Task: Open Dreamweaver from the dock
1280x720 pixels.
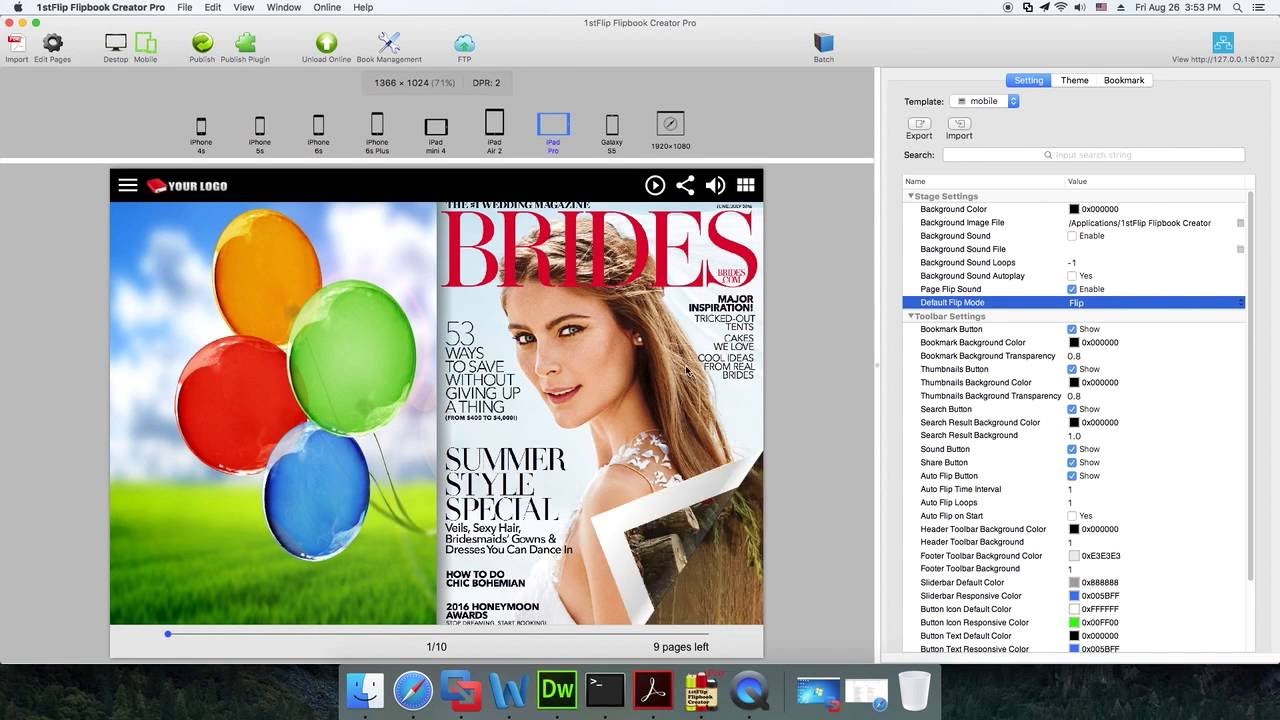Action: pyautogui.click(x=557, y=691)
